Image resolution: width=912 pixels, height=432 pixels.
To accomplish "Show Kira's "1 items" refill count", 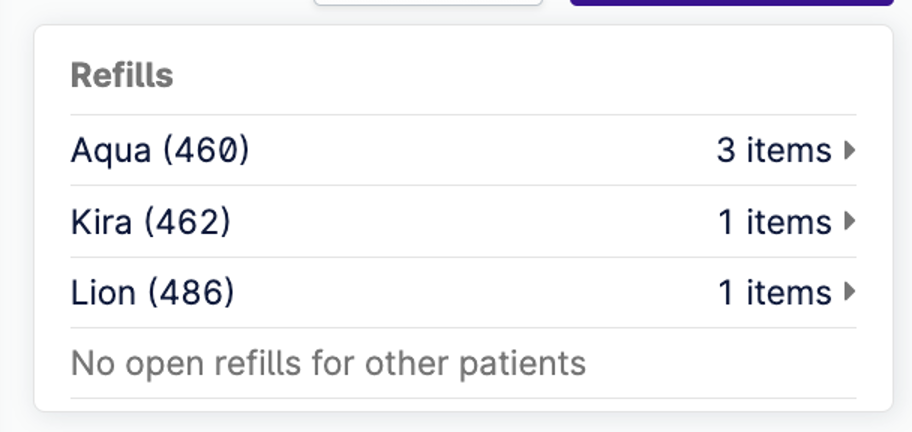I will (774, 221).
